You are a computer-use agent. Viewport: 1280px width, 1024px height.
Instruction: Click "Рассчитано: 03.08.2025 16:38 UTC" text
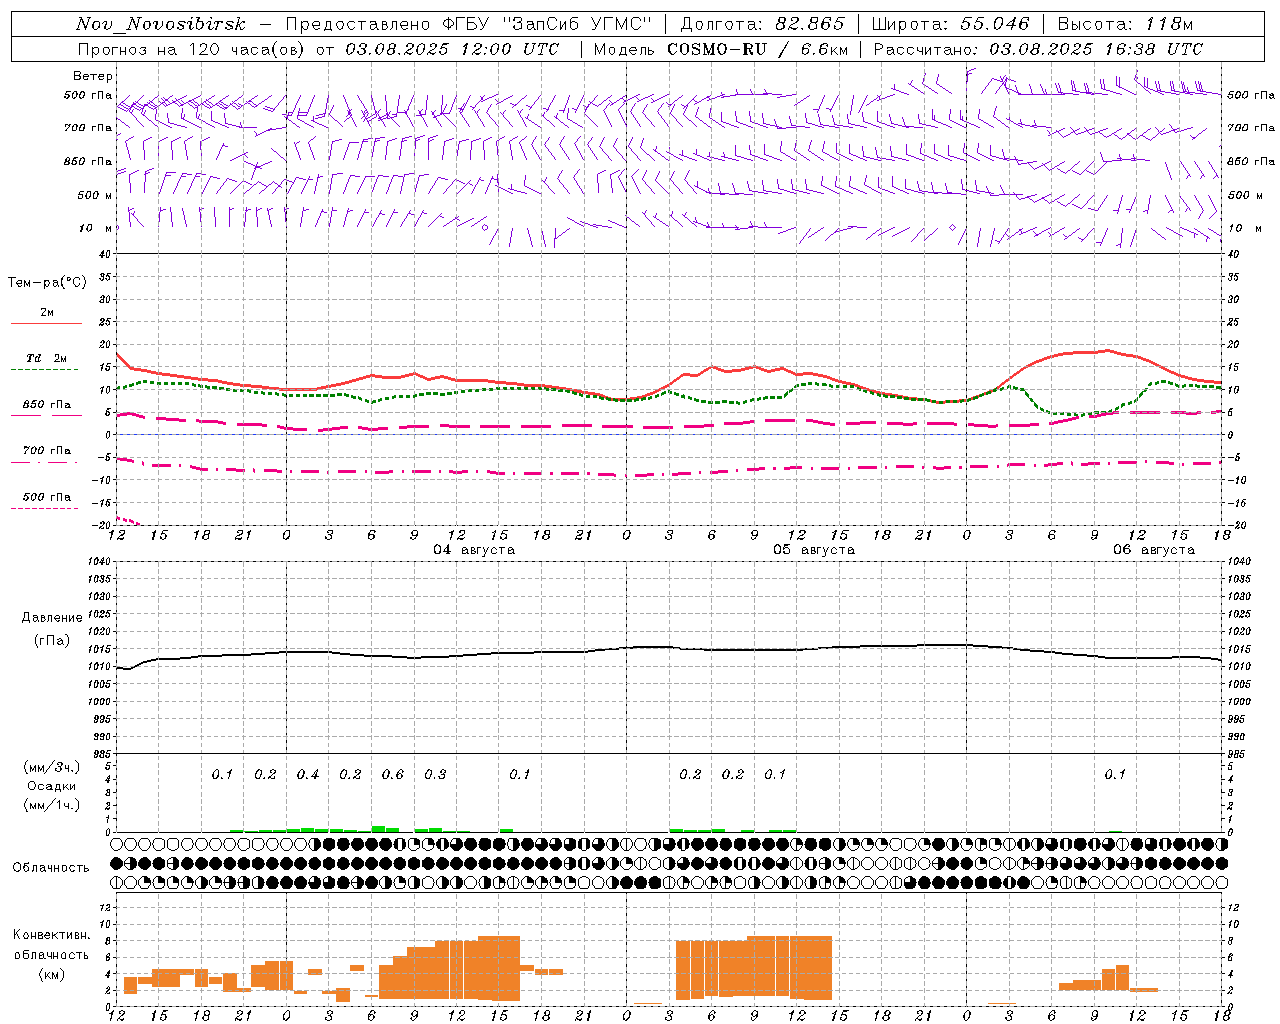[1038, 49]
